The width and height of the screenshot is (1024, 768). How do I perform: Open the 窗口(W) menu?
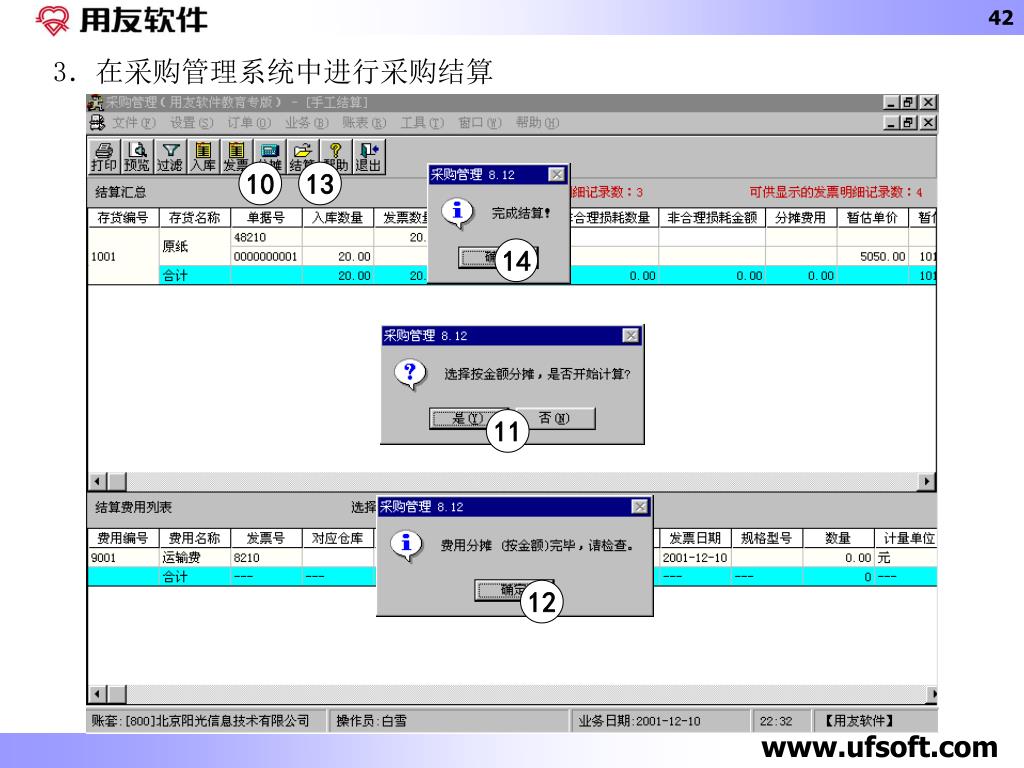[x=479, y=123]
